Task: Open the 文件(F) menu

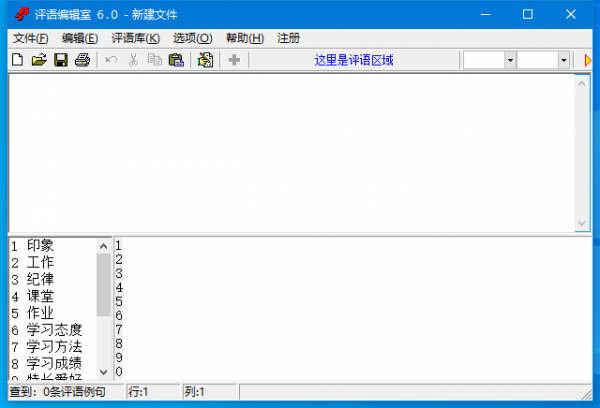Action: pyautogui.click(x=31, y=38)
